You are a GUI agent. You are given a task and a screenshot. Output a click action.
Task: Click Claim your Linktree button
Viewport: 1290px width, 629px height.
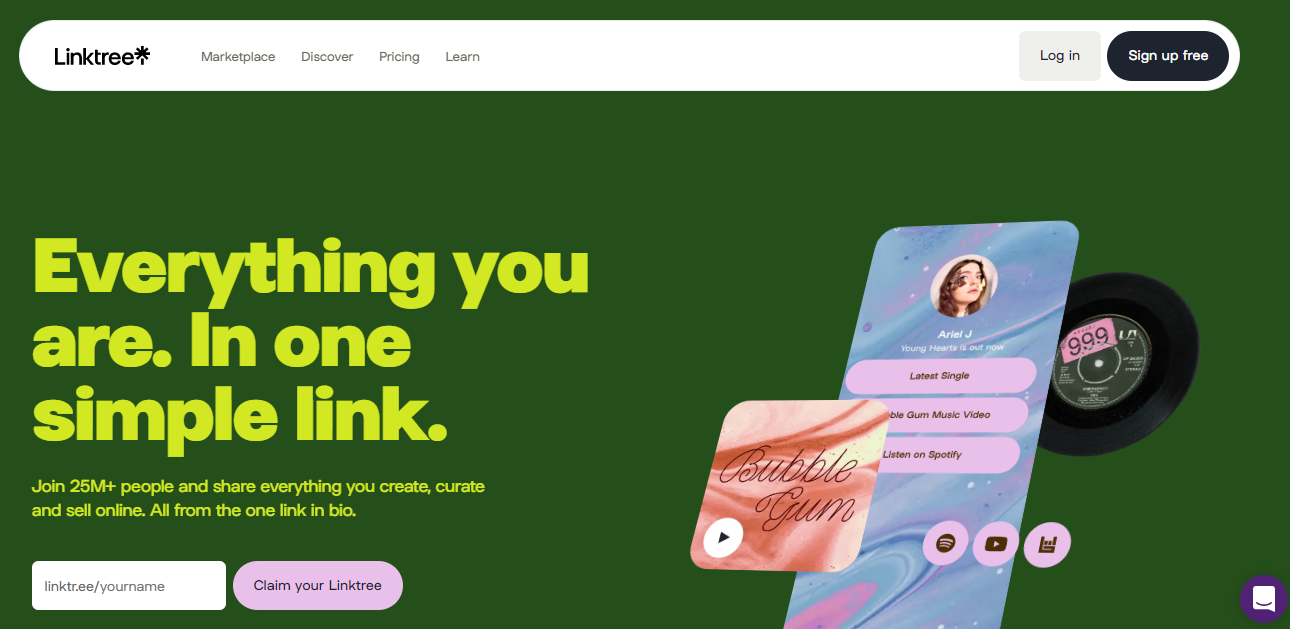click(x=318, y=585)
